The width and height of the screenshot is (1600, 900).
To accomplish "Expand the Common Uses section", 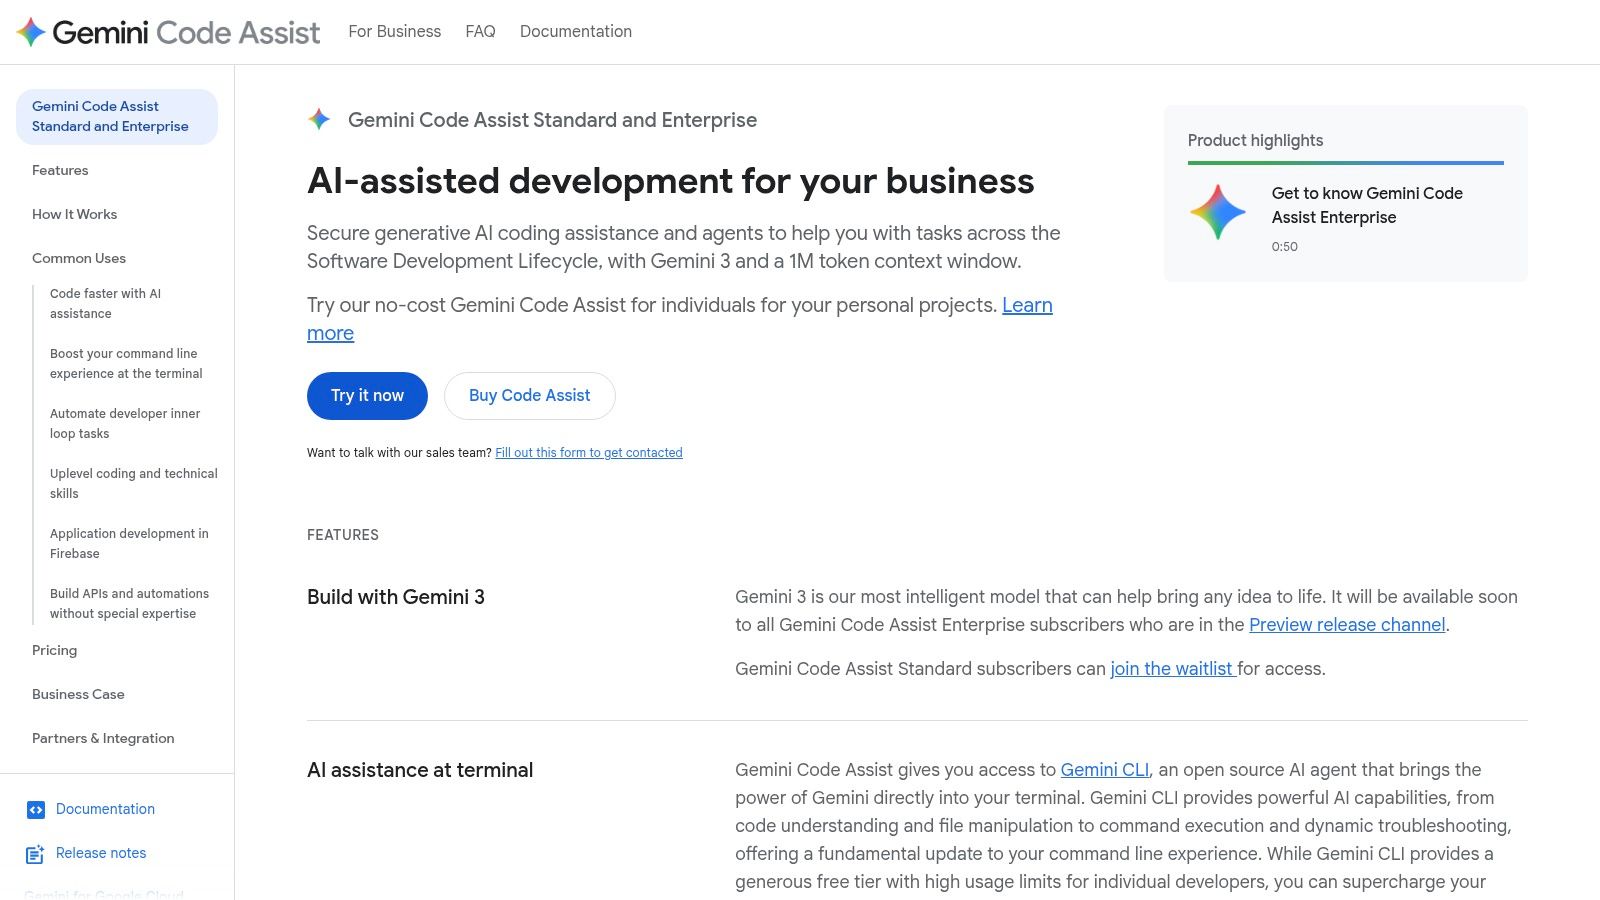I will (x=78, y=258).
